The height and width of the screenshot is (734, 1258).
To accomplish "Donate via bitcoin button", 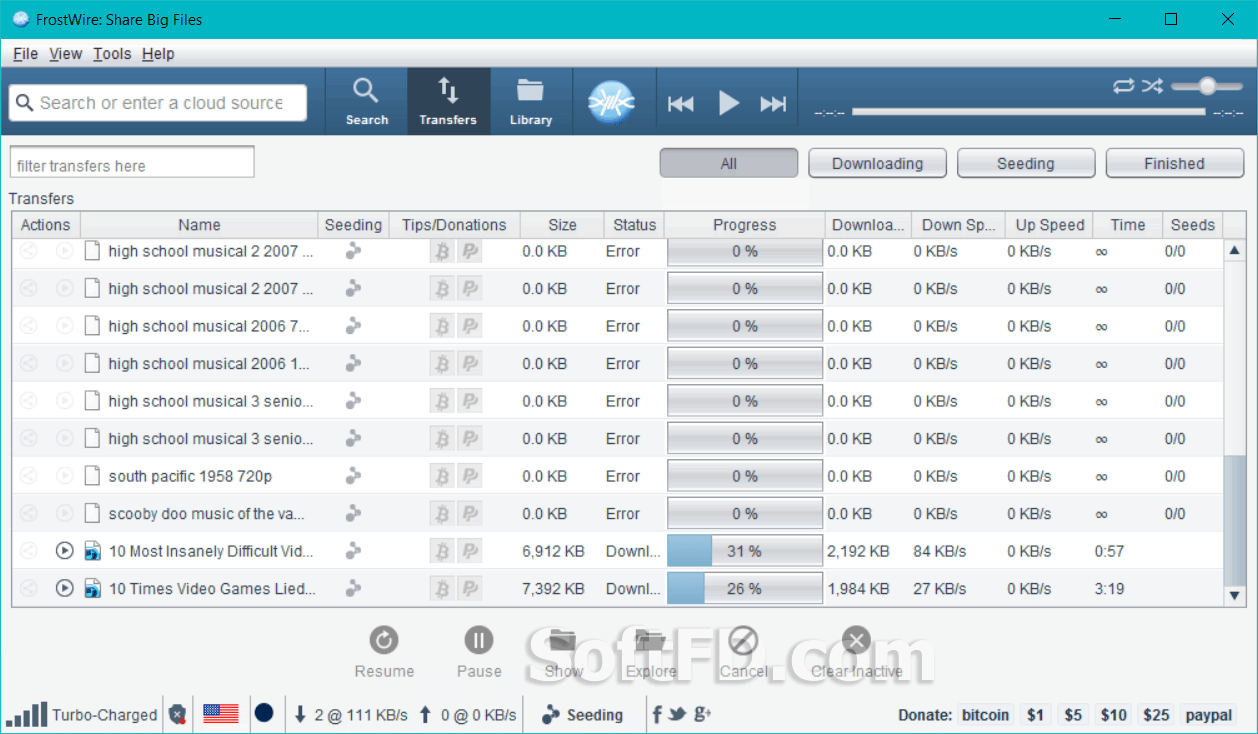I will click(x=986, y=715).
